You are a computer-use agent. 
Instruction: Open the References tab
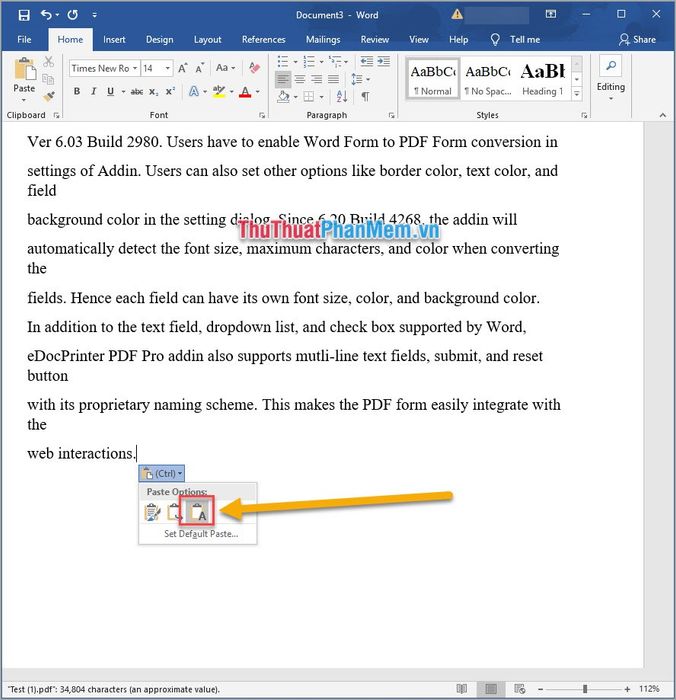point(263,40)
